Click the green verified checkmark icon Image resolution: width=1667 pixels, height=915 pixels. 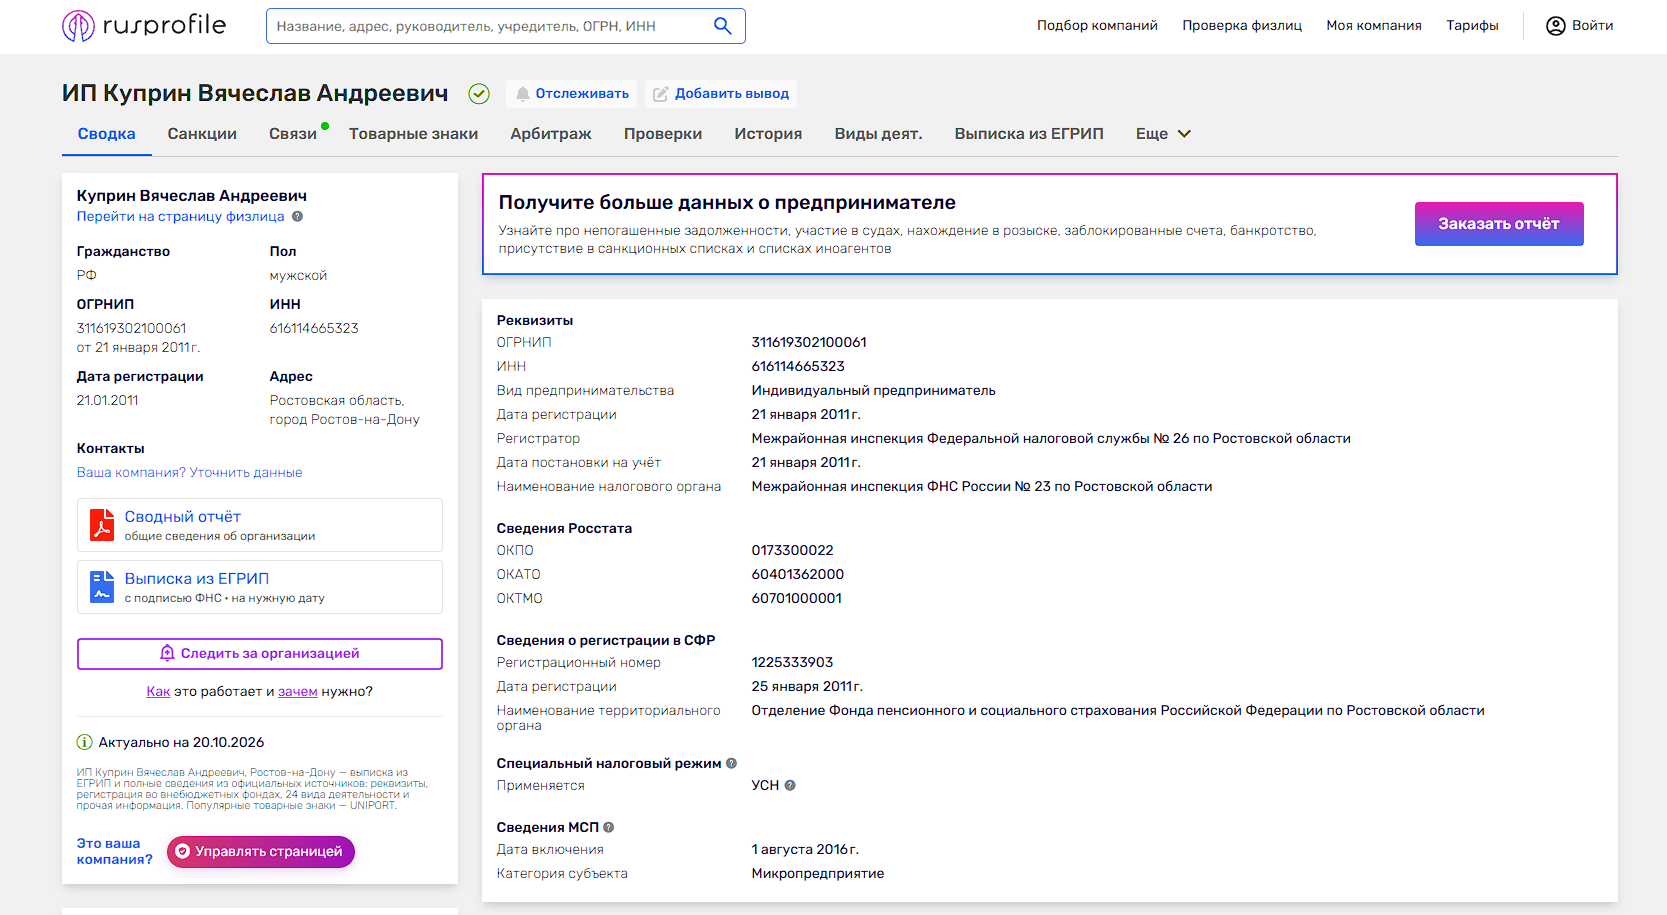click(479, 94)
